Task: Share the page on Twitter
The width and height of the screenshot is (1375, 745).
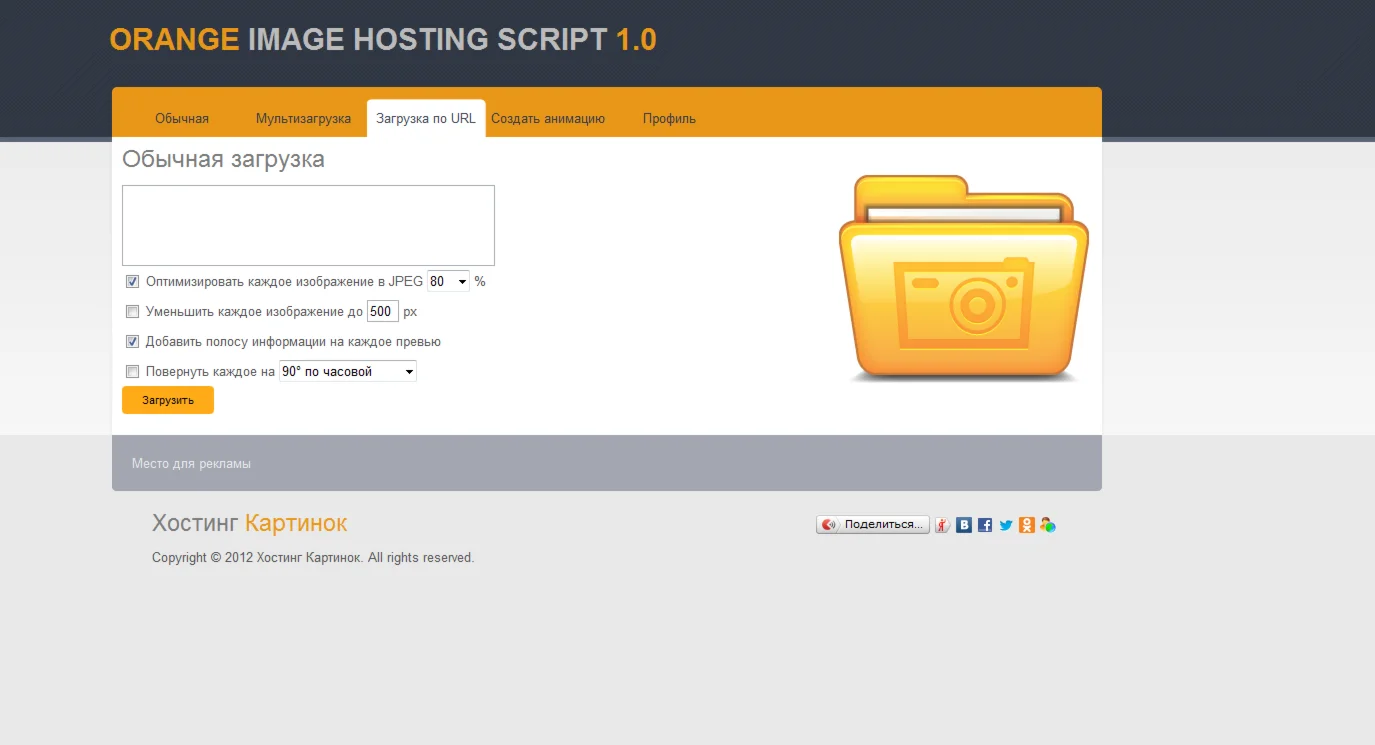Action: pyautogui.click(x=1006, y=525)
